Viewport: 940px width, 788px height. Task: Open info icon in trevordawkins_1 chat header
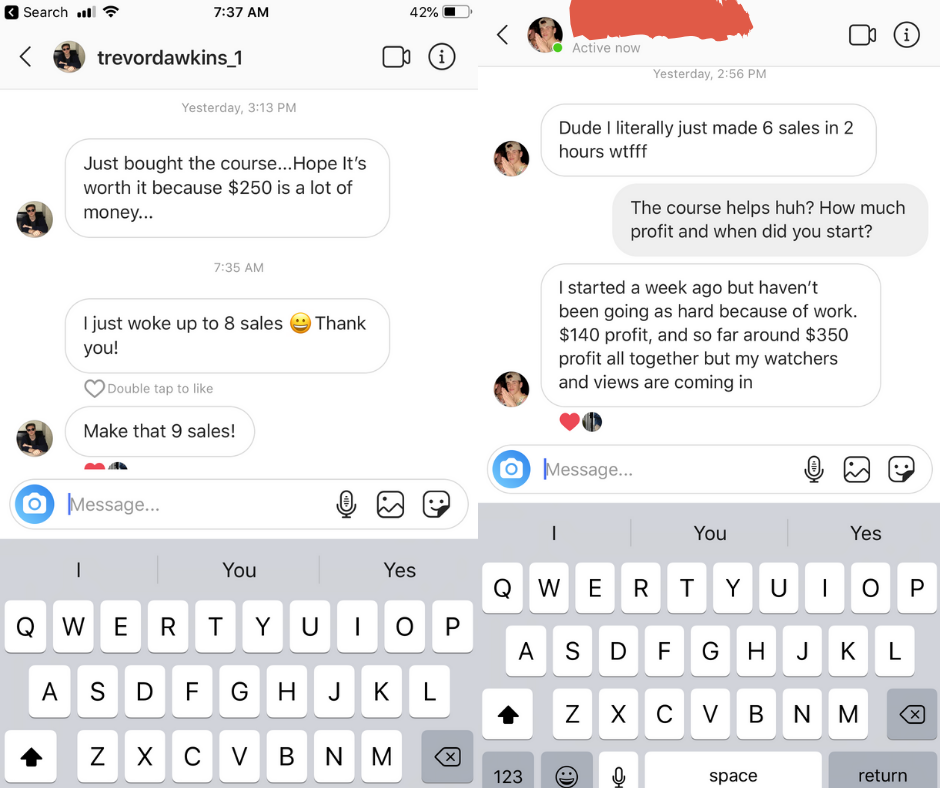point(442,57)
